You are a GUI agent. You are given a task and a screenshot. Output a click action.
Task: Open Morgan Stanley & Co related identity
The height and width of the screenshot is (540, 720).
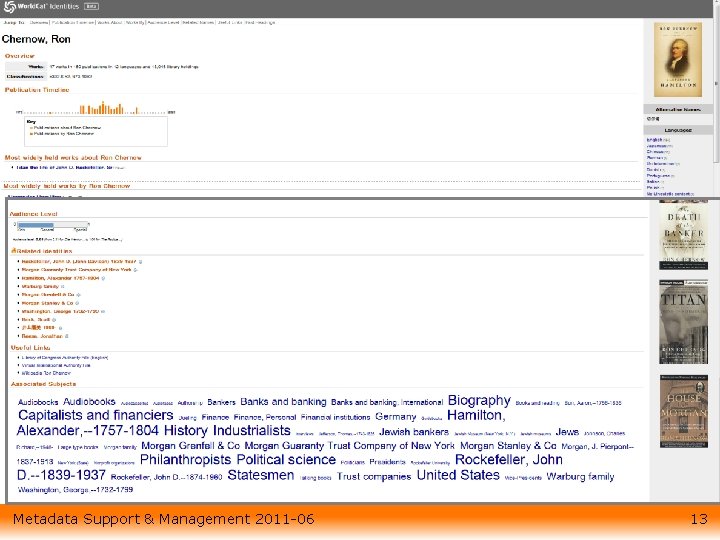click(x=47, y=303)
